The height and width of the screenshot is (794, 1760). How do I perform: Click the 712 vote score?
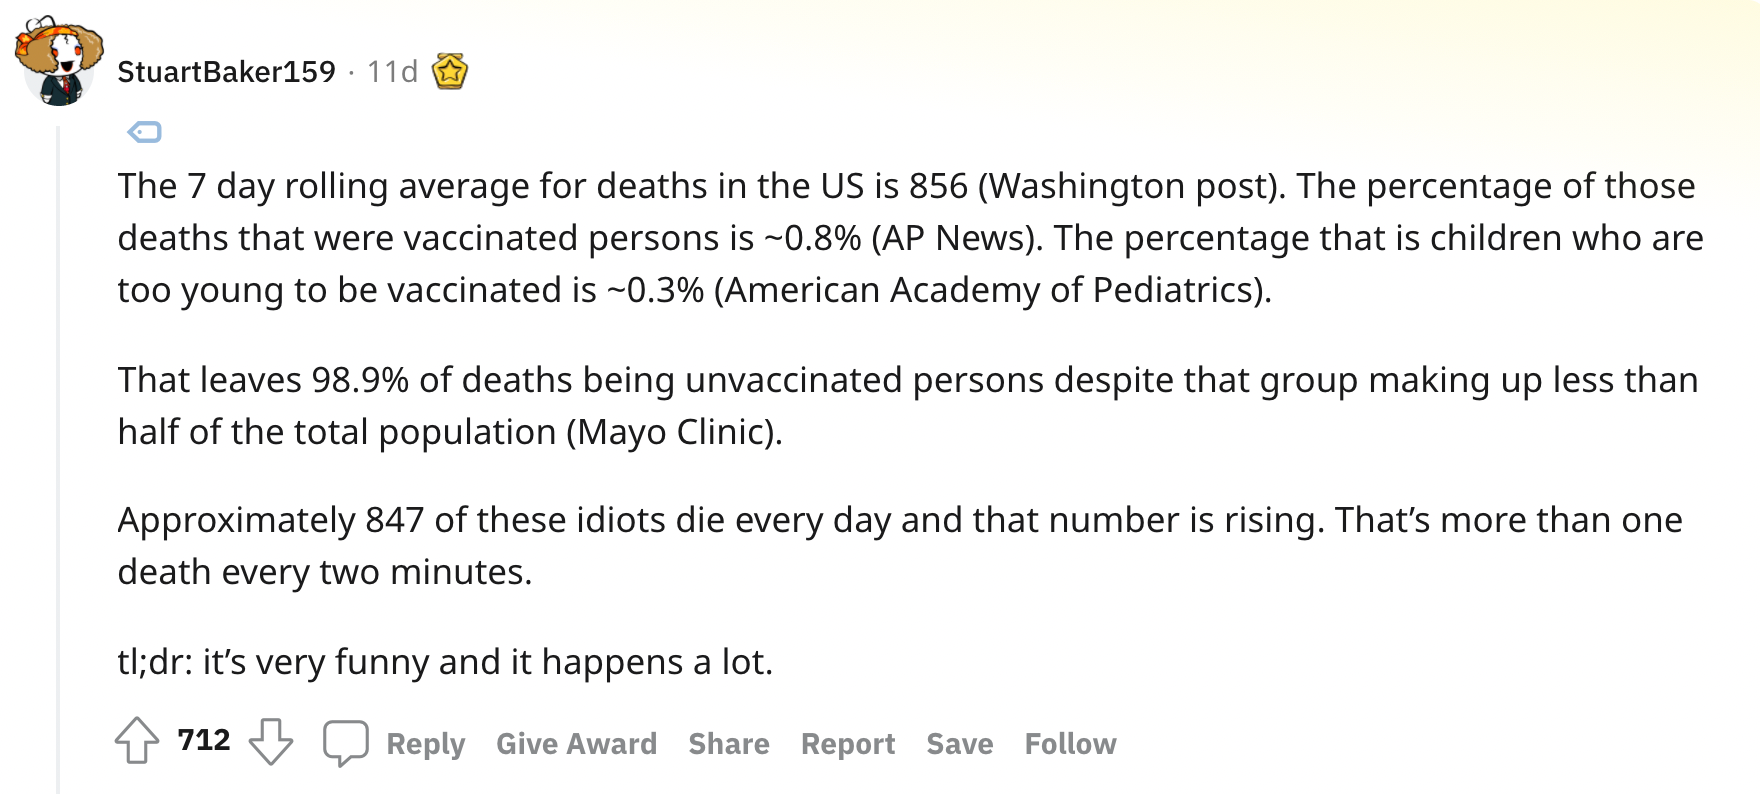(x=204, y=740)
